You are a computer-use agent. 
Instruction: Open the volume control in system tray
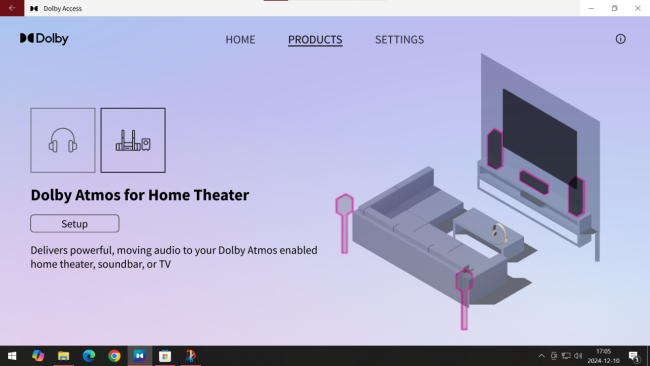coord(578,356)
